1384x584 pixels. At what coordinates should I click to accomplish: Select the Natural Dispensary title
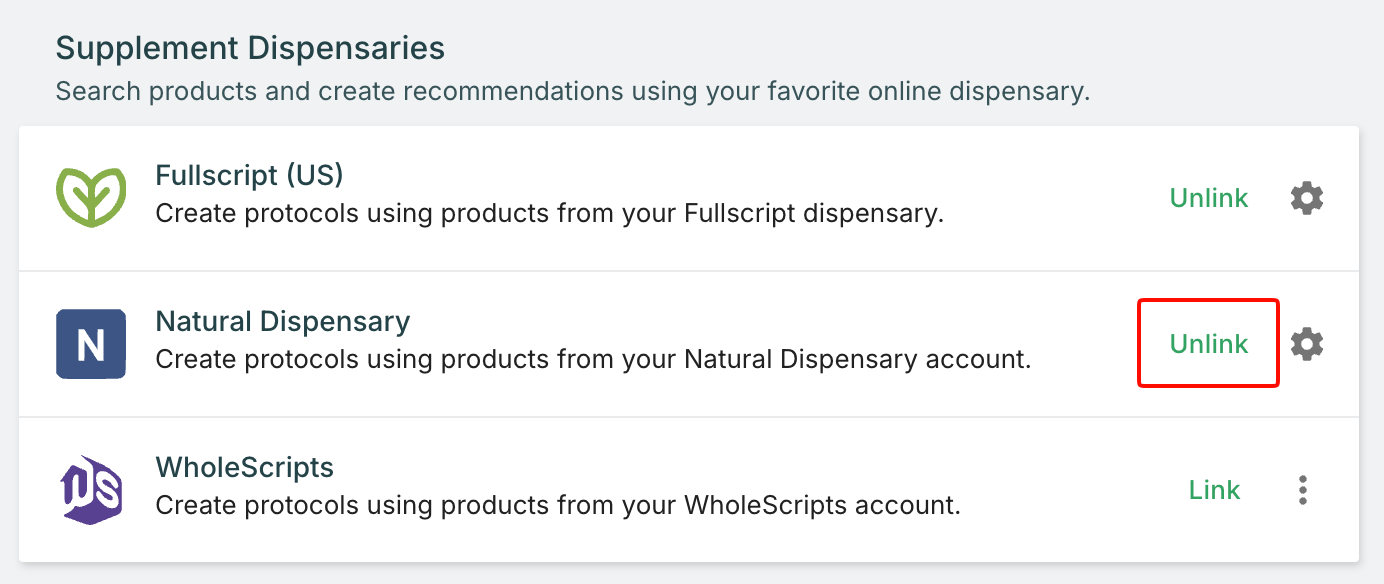pos(283,322)
